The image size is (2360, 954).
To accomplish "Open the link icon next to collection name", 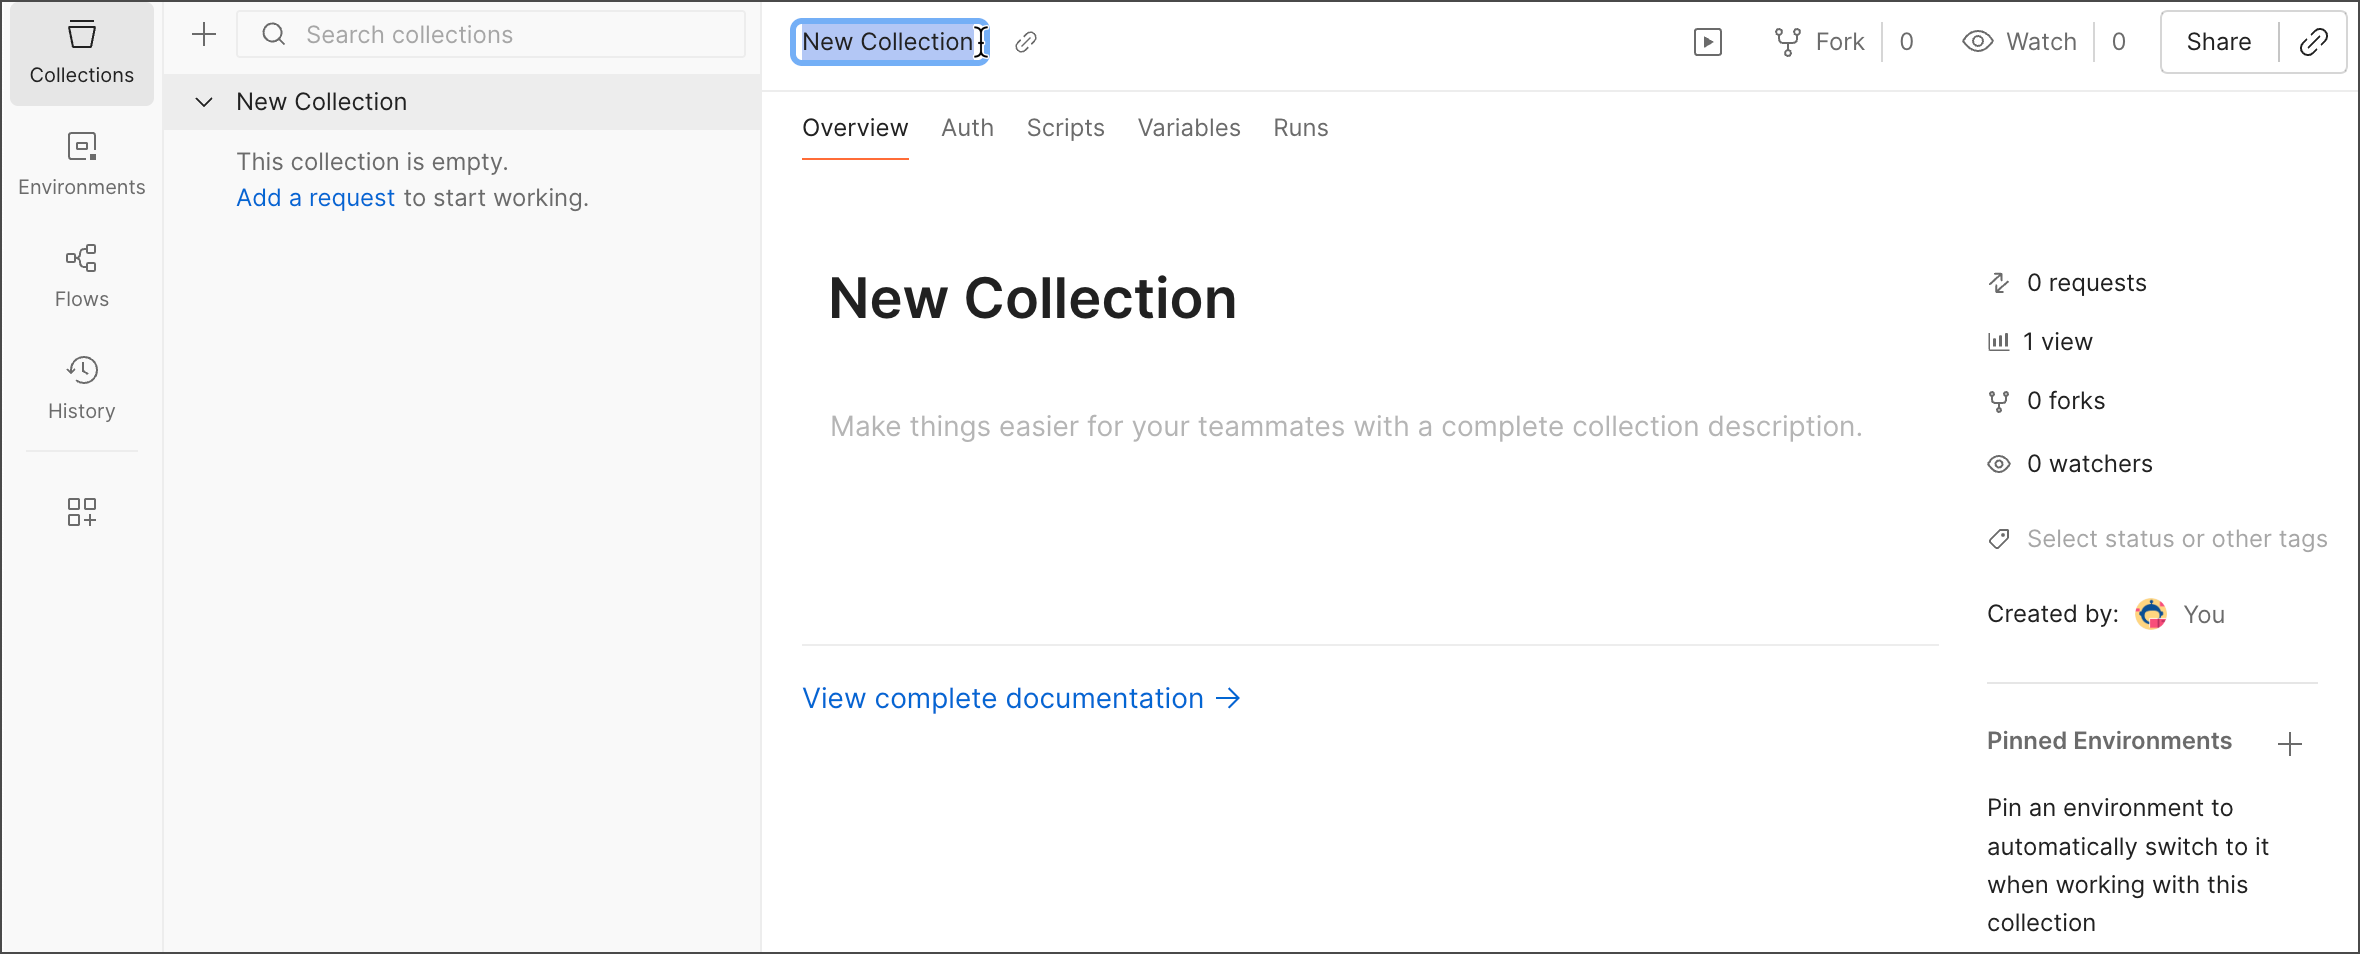I will [1025, 42].
